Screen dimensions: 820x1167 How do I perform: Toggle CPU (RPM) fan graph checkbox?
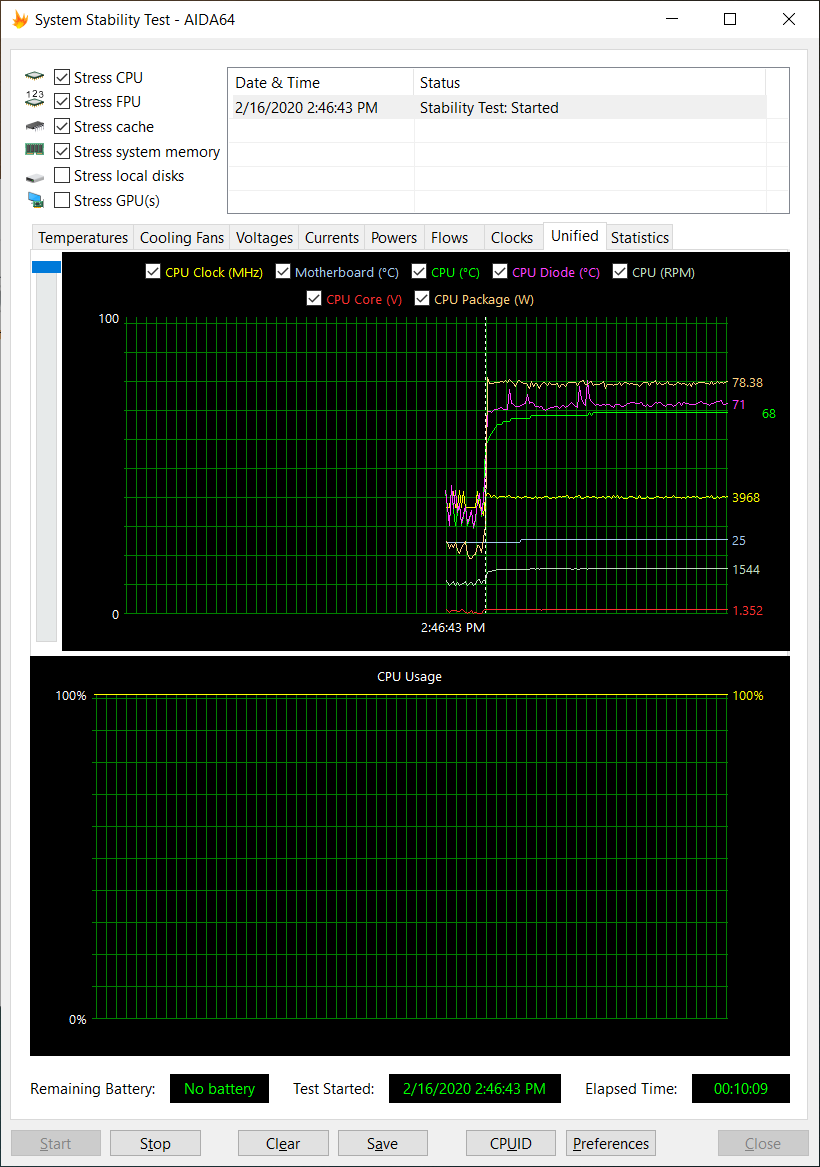[620, 272]
